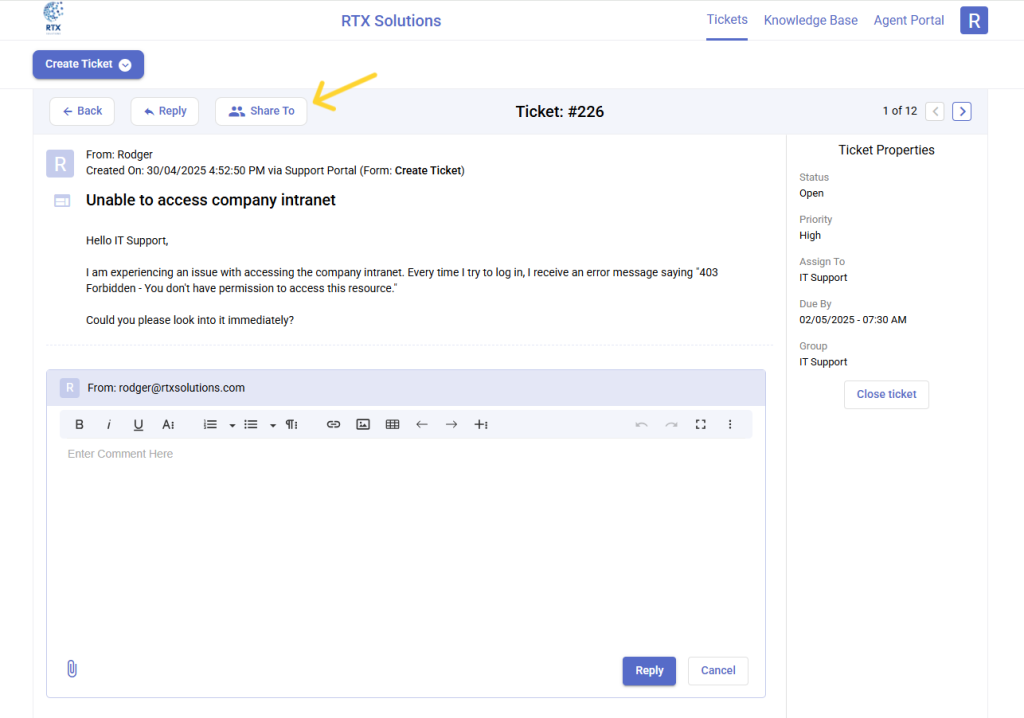
Task: Click the priority value High
Action: pos(810,235)
